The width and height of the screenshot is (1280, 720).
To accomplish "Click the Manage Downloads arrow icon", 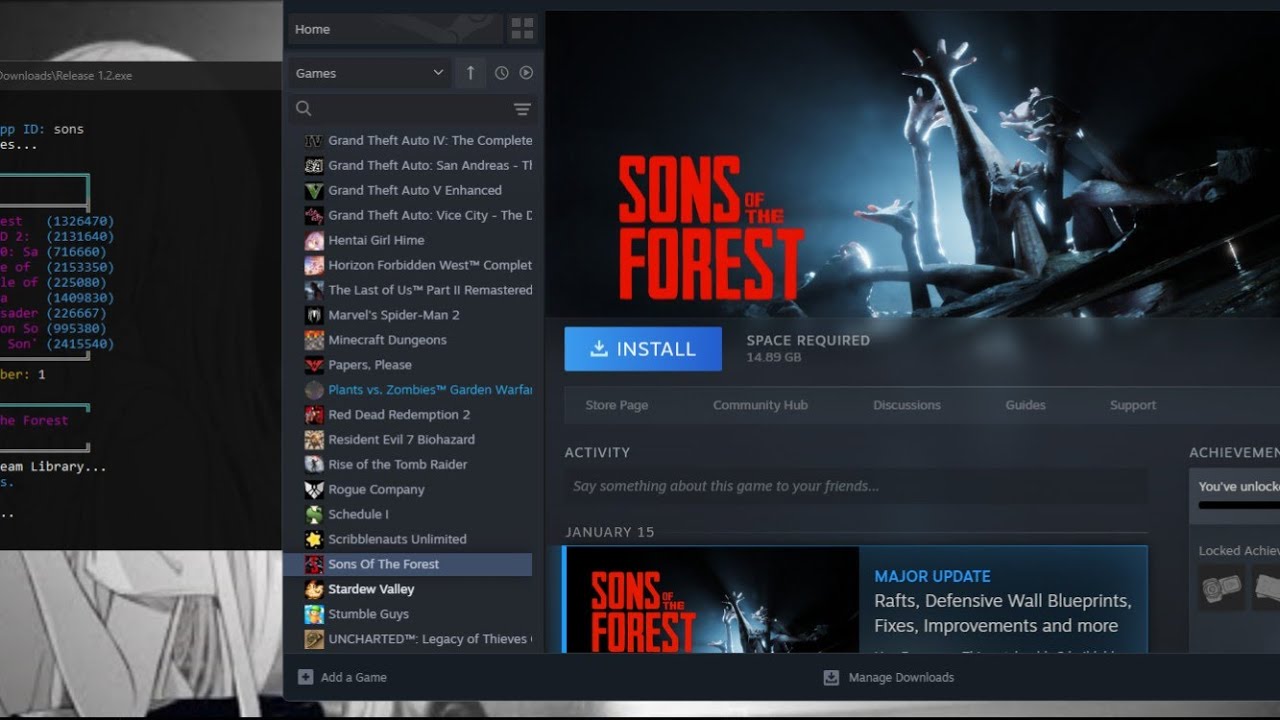I will click(831, 678).
